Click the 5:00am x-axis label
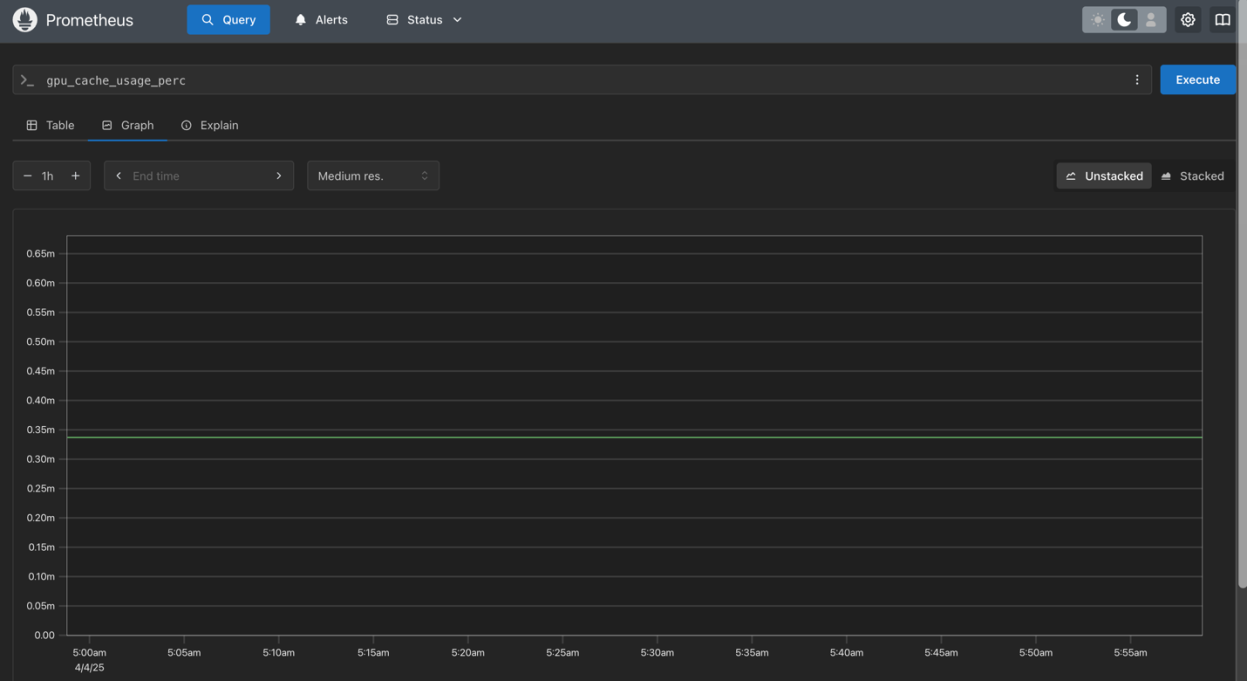This screenshot has width=1247, height=681. click(x=89, y=653)
